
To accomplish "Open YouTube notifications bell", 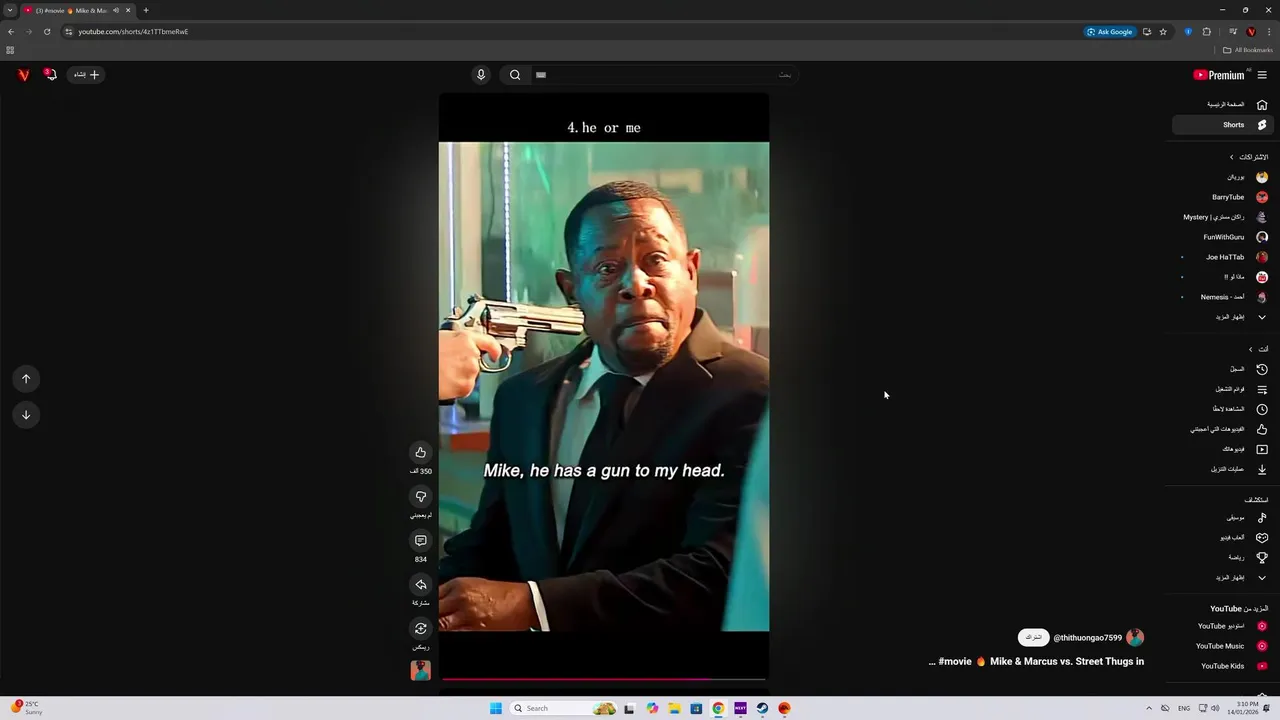I will click(x=50, y=74).
